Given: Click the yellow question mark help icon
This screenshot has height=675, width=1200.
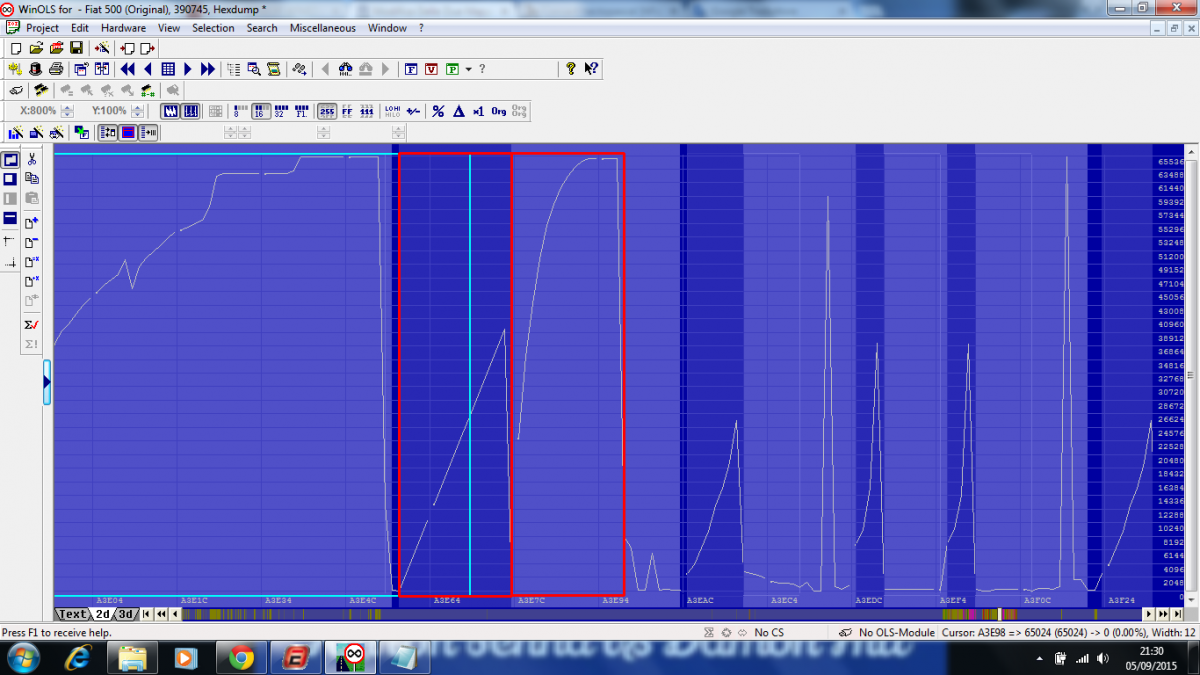Looking at the screenshot, I should [x=571, y=69].
